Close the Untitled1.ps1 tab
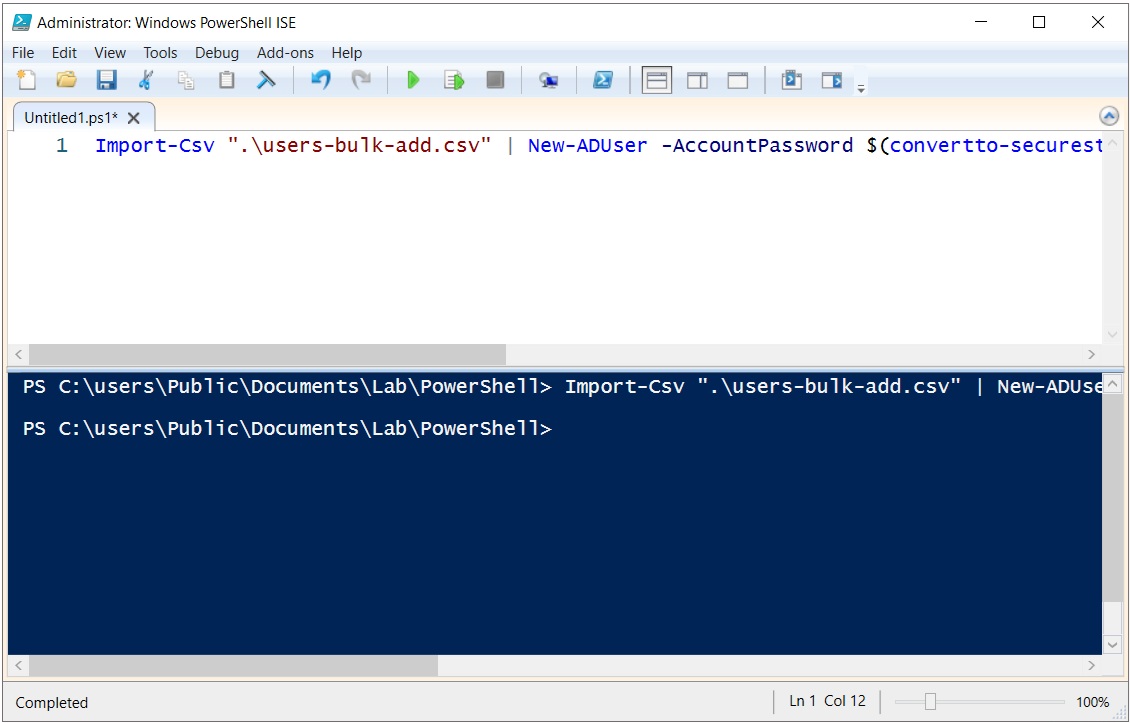1130x723 pixels. pos(134,118)
